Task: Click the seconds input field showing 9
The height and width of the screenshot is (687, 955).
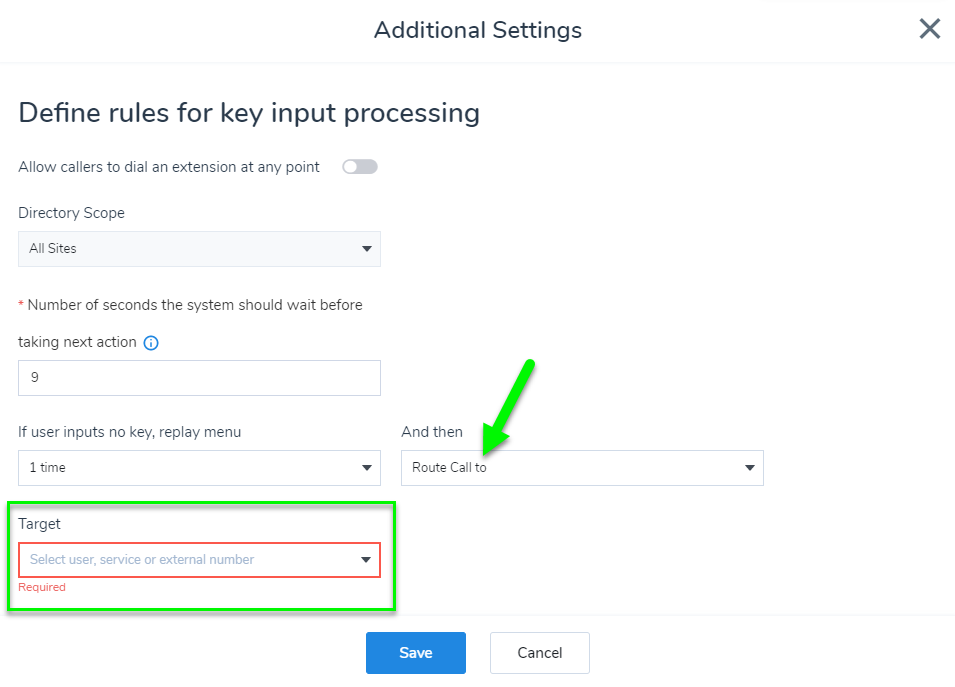Action: pyautogui.click(x=199, y=378)
